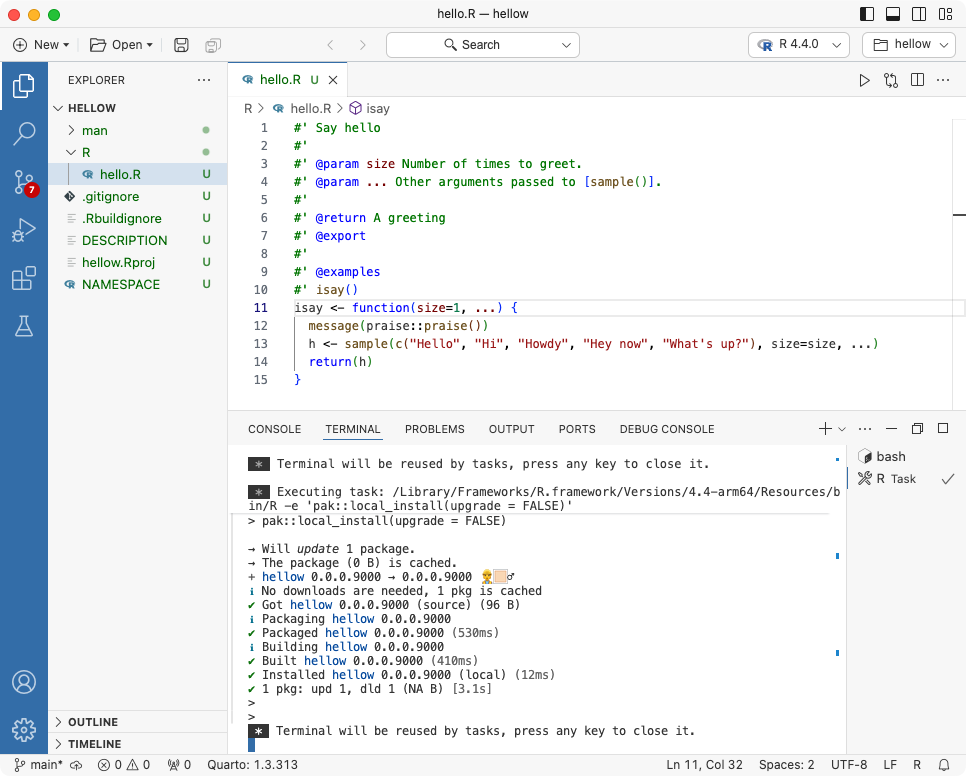Image resolution: width=966 pixels, height=776 pixels.
Task: Open the Extensions view
Action: [23, 279]
